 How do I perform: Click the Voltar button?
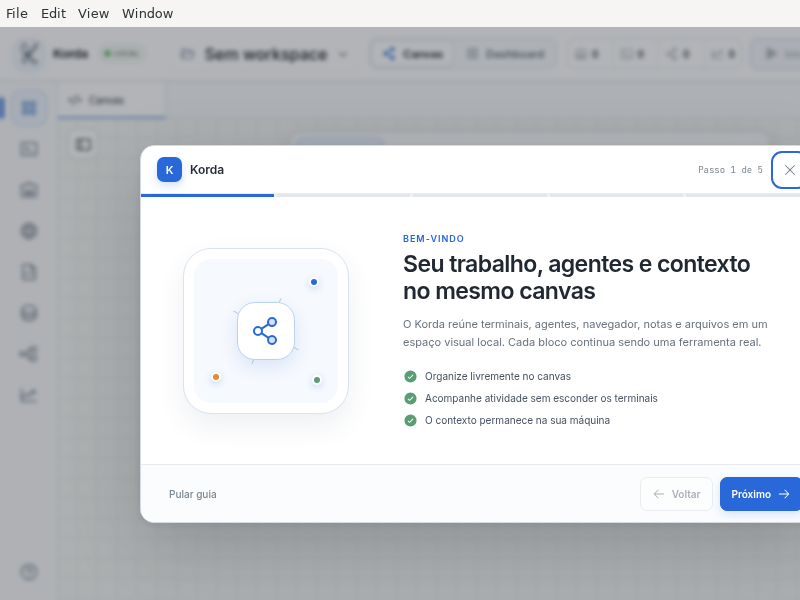[677, 494]
